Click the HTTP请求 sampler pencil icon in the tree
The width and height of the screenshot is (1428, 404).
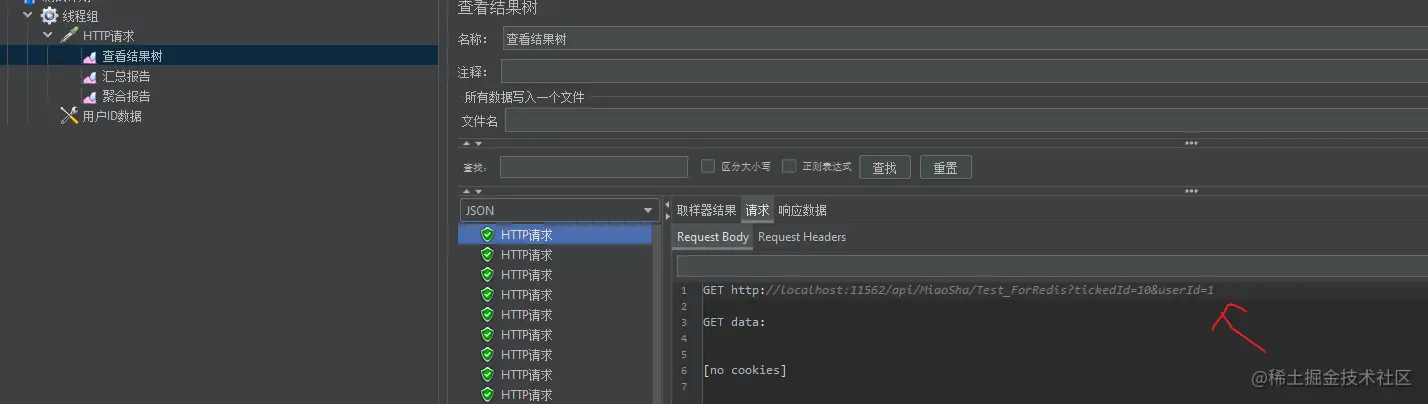69,36
